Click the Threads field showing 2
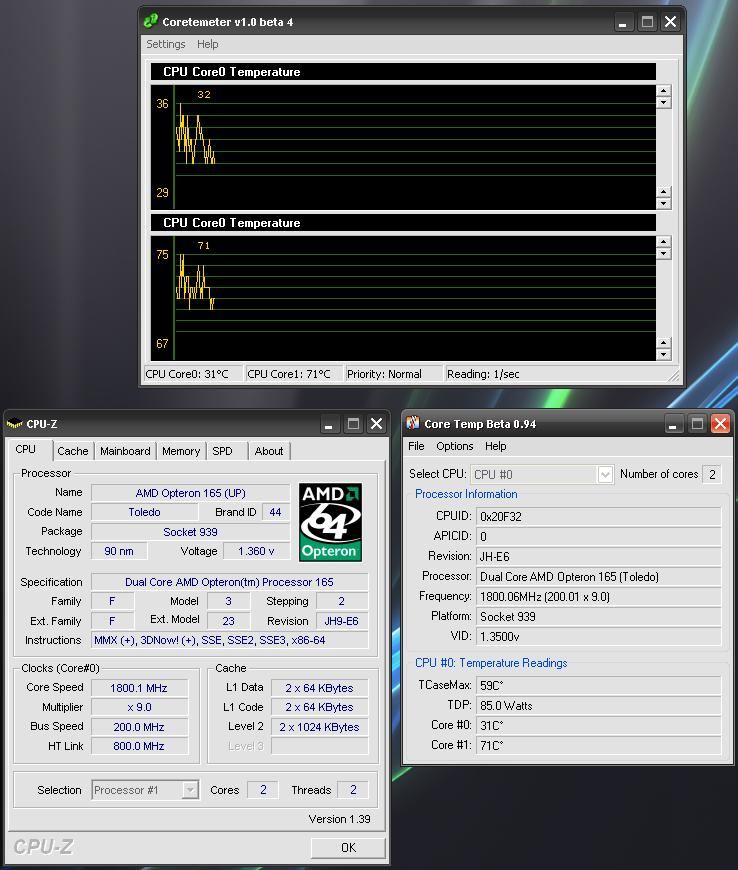The image size is (738, 870). 353,790
